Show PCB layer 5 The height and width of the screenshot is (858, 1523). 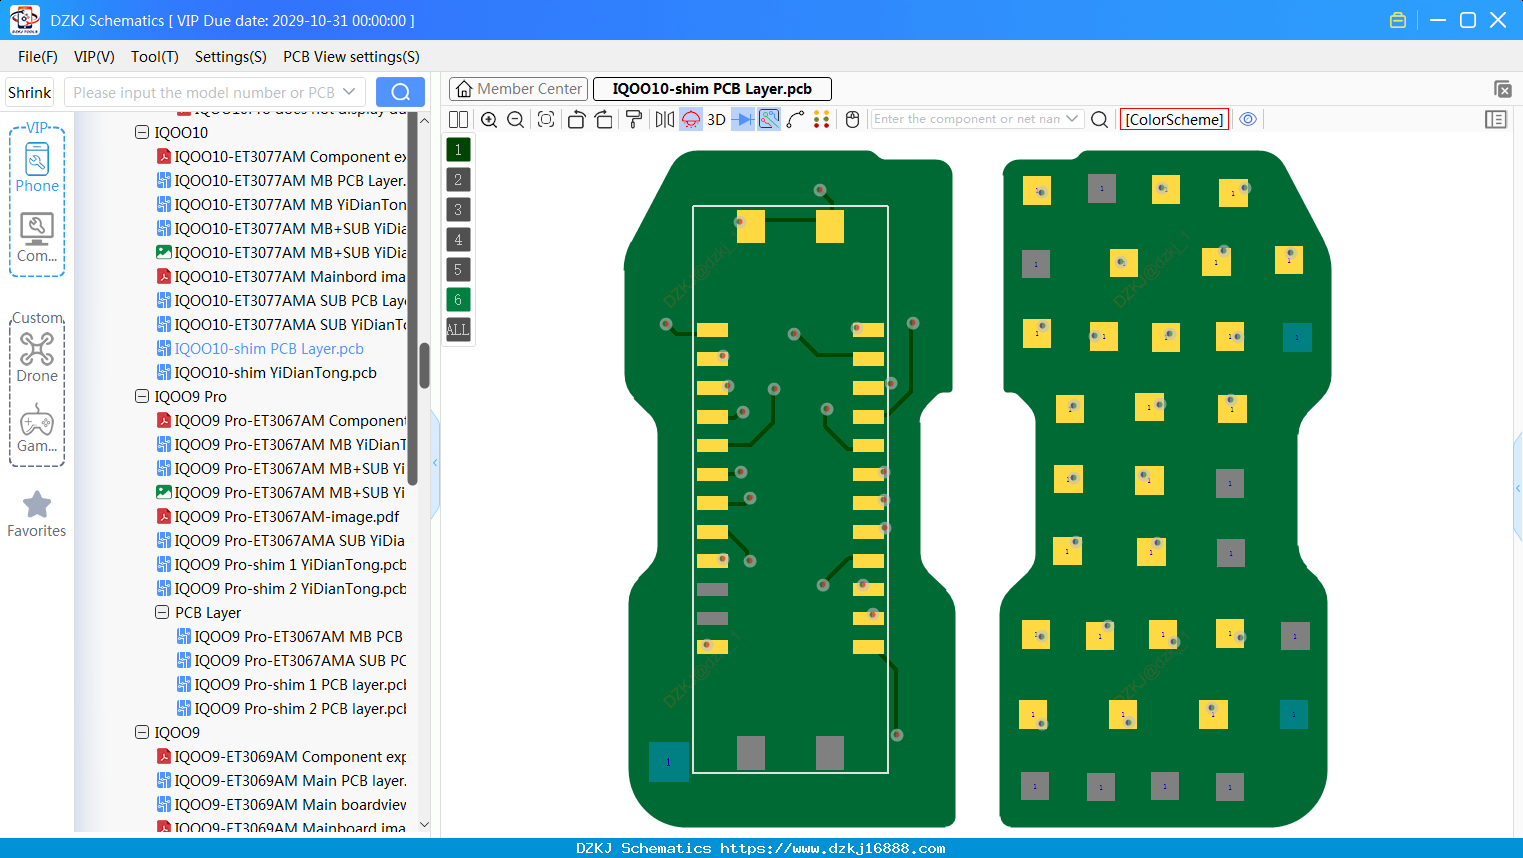tap(458, 270)
